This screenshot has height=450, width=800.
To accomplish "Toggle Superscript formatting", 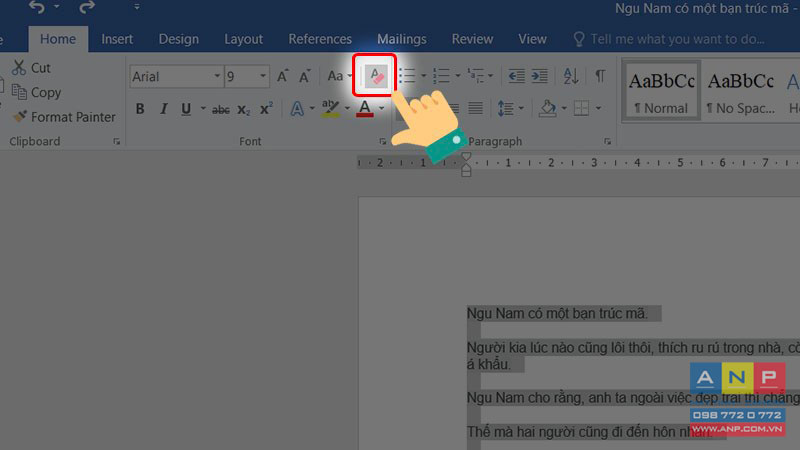I will click(266, 109).
